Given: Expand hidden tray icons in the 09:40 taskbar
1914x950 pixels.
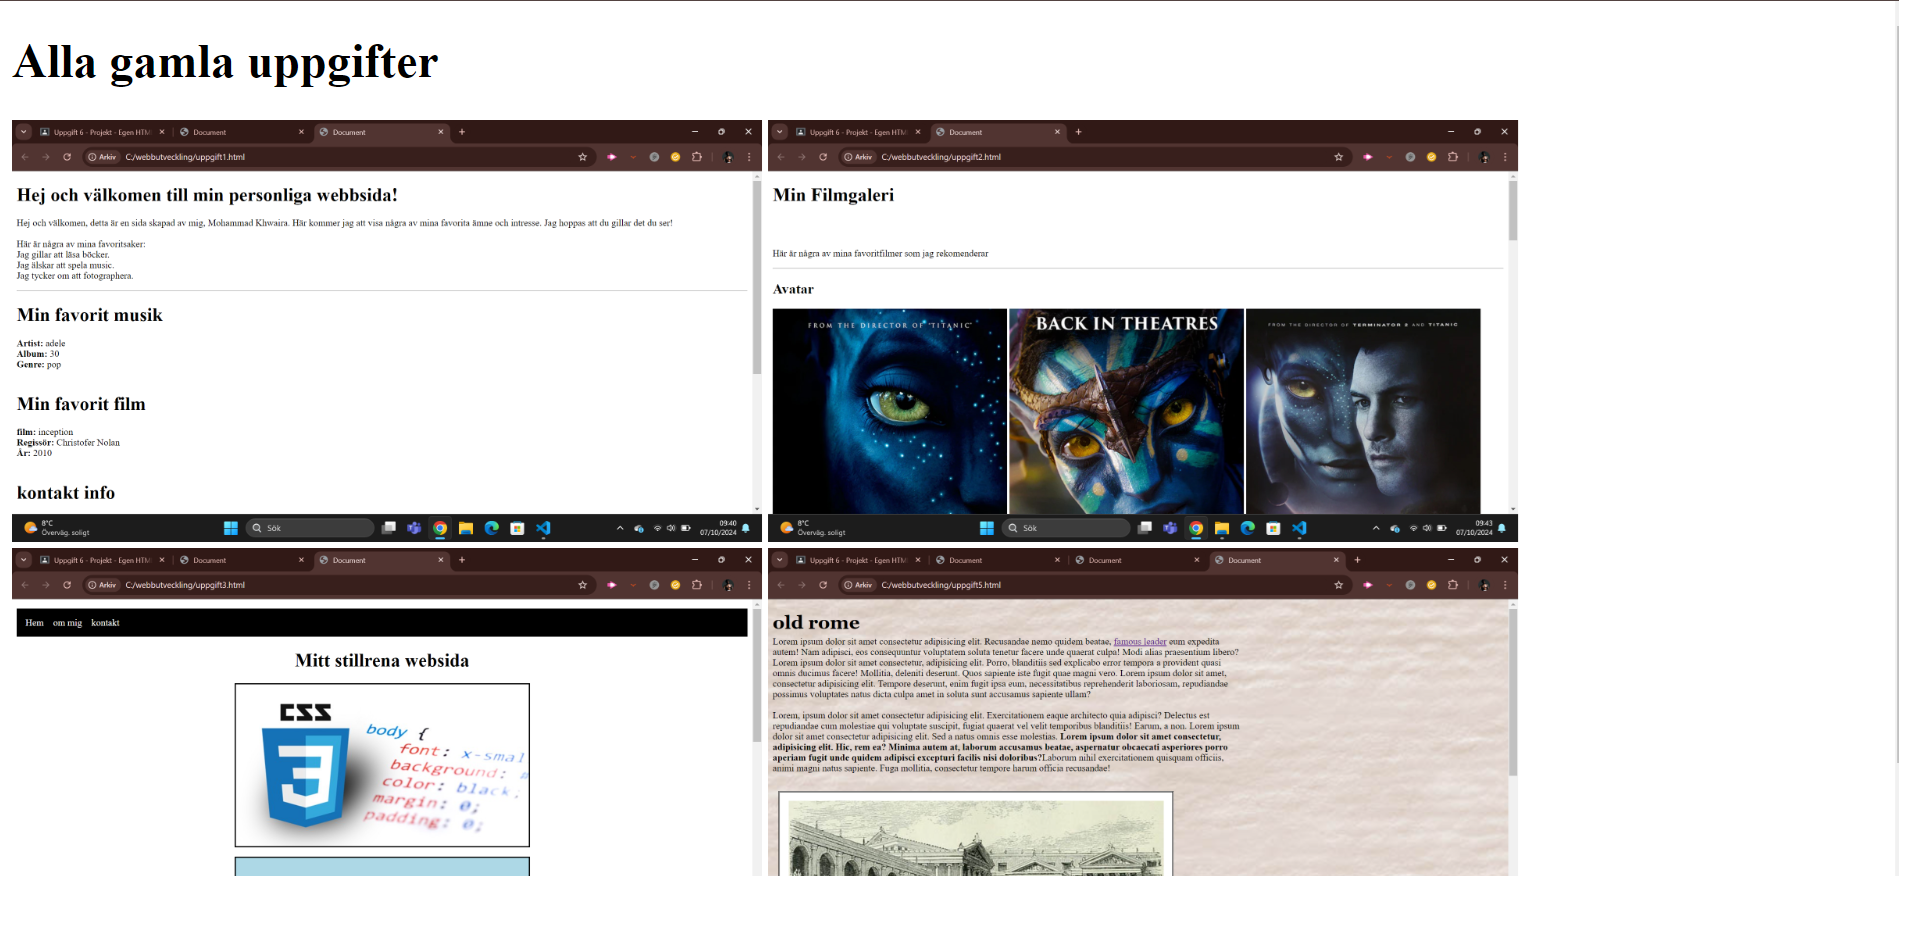Looking at the screenshot, I should pos(620,528).
